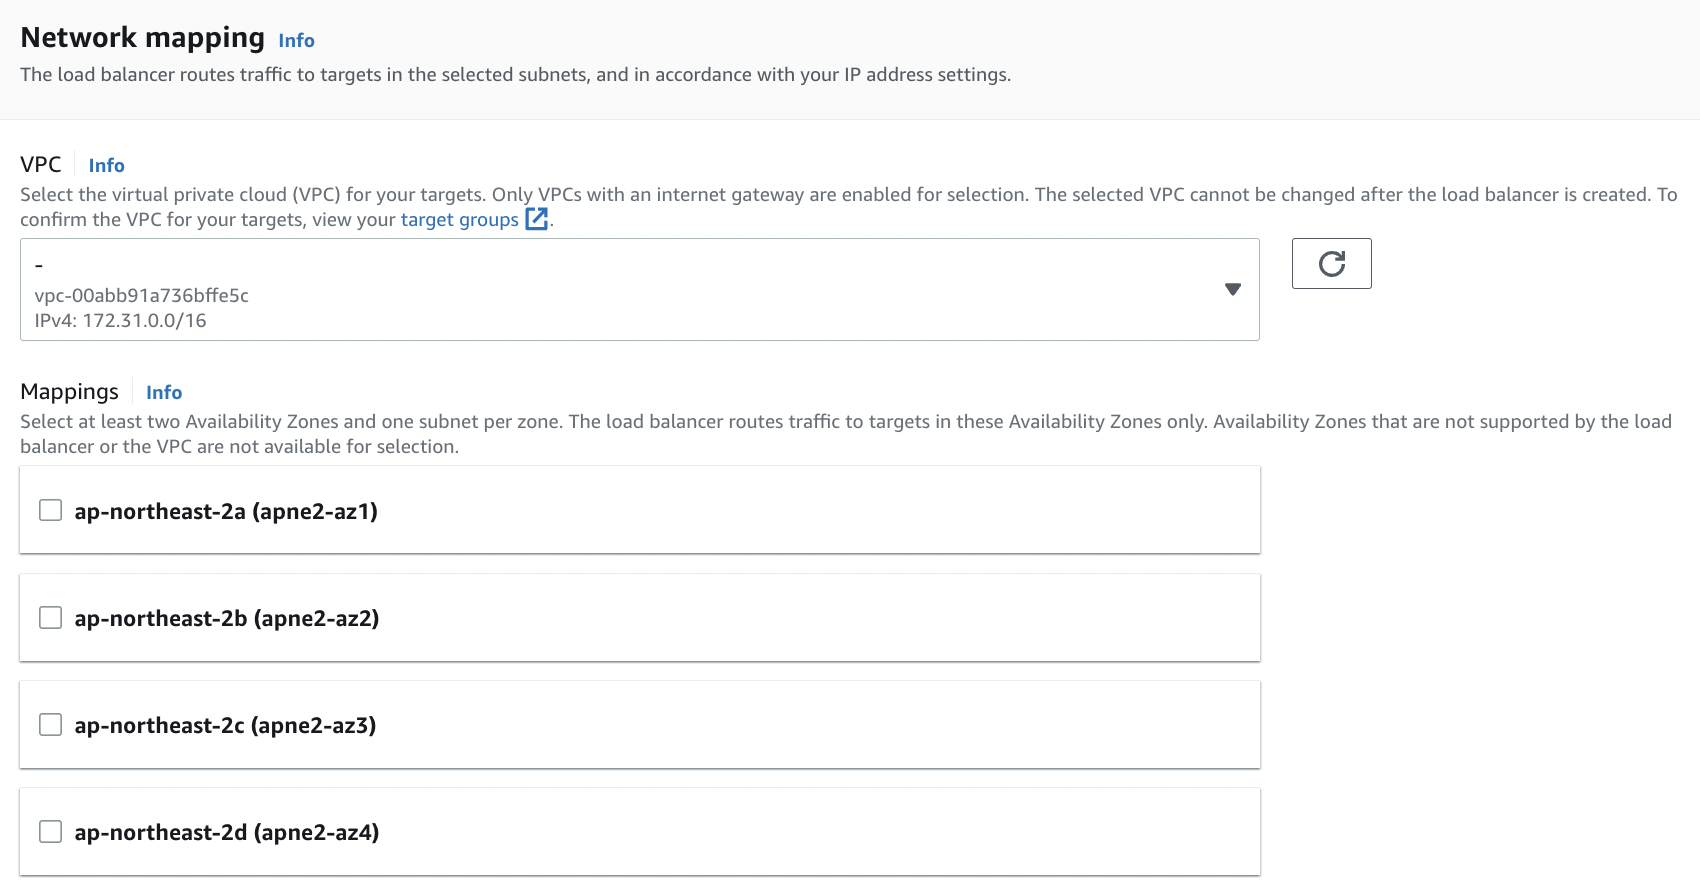
Task: Click the Mappings field label
Action: coord(69,392)
